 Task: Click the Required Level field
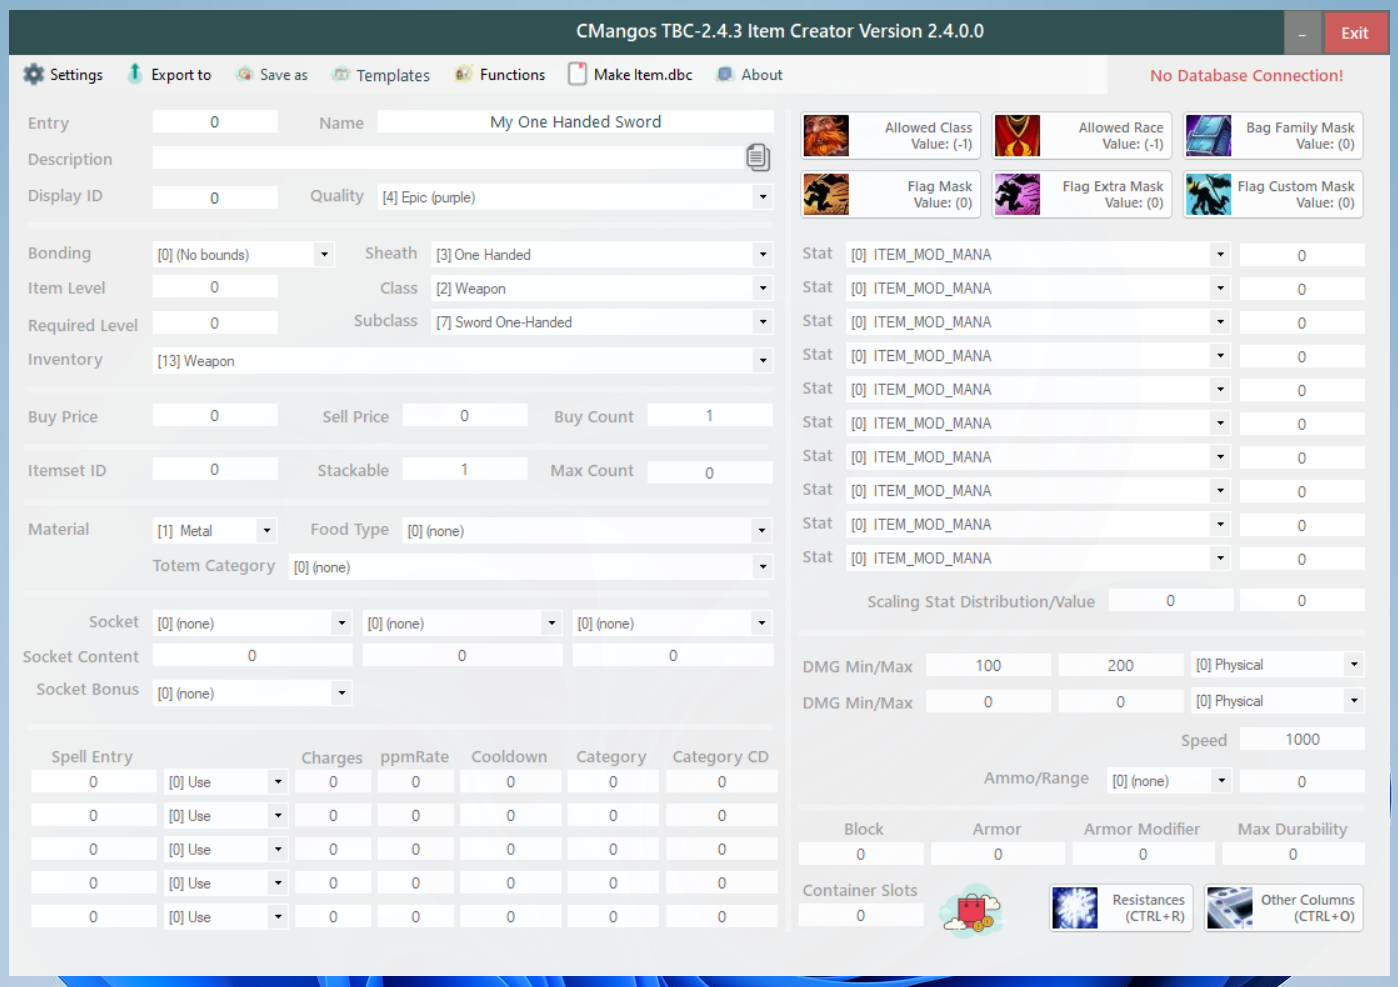[x=215, y=323]
